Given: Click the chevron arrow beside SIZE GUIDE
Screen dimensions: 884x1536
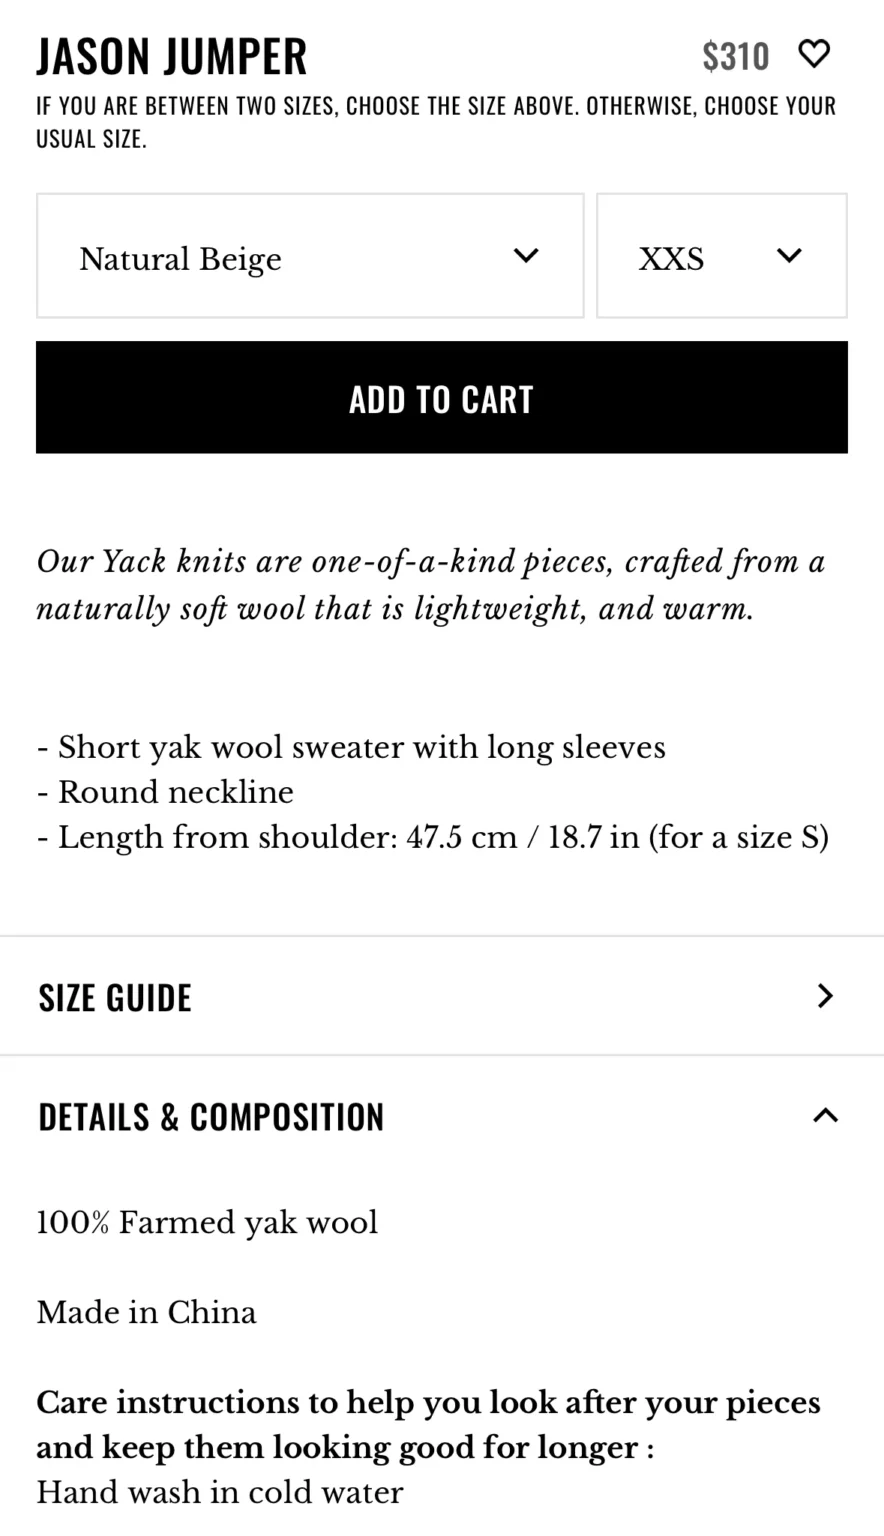Looking at the screenshot, I should point(825,996).
